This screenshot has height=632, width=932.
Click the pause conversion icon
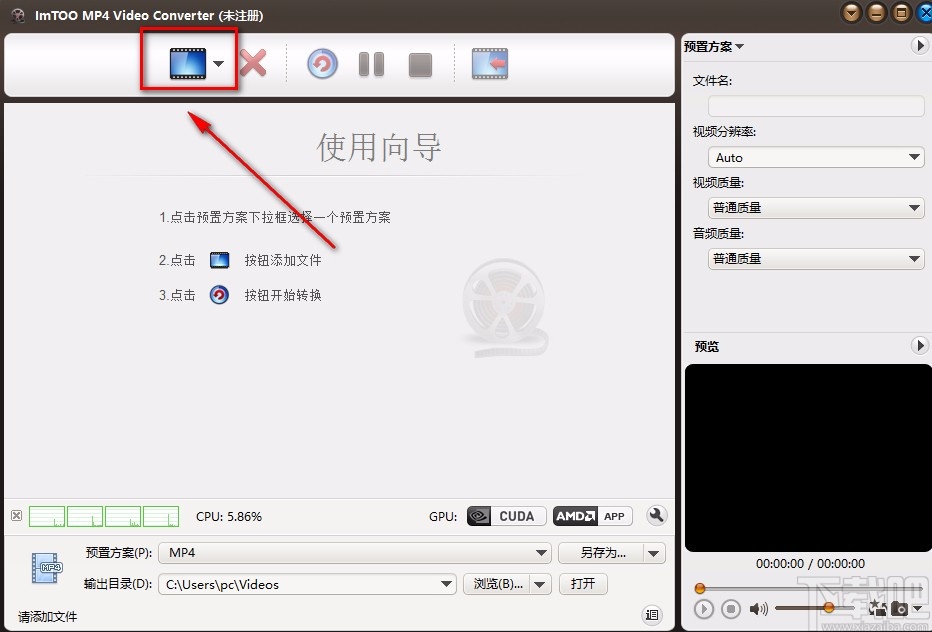coord(371,62)
